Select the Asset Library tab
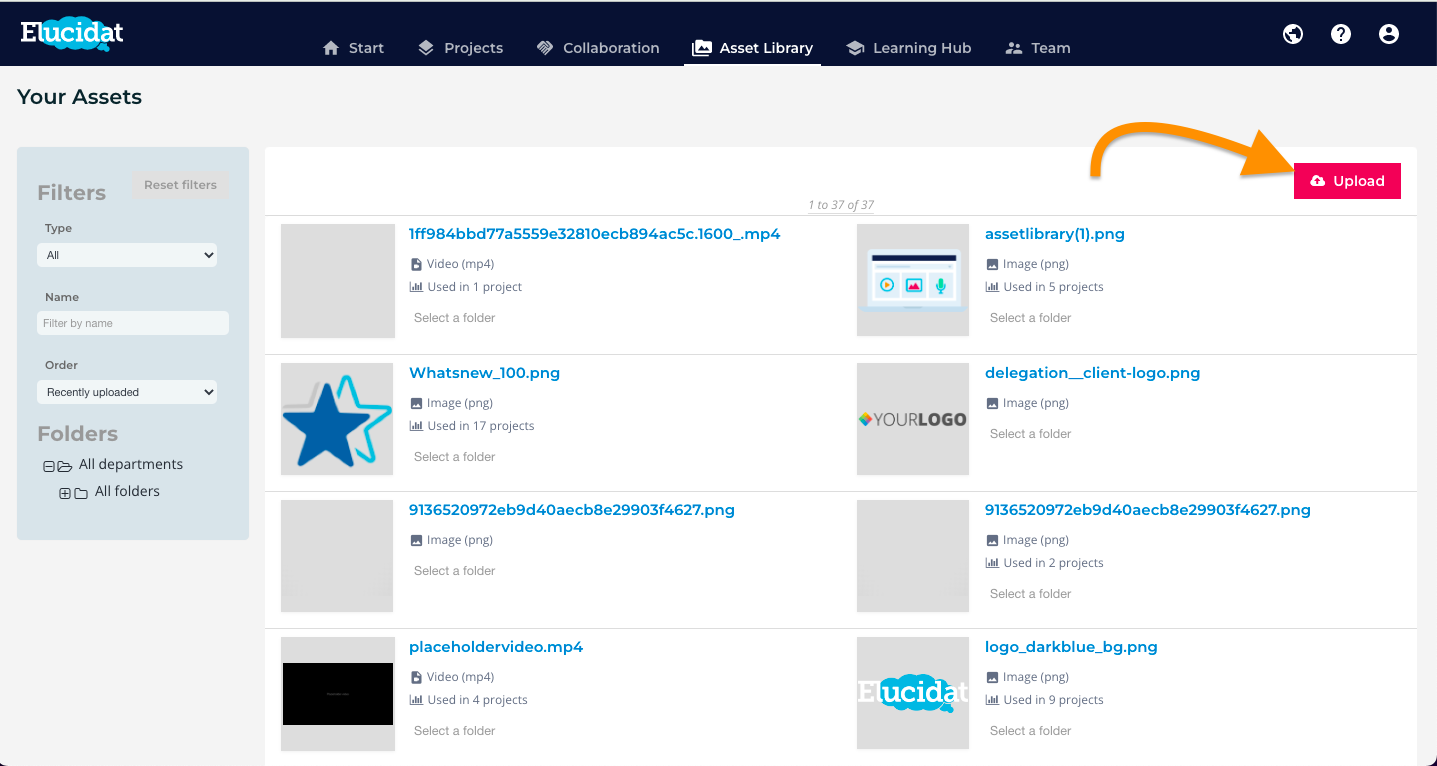 pyautogui.click(x=753, y=48)
